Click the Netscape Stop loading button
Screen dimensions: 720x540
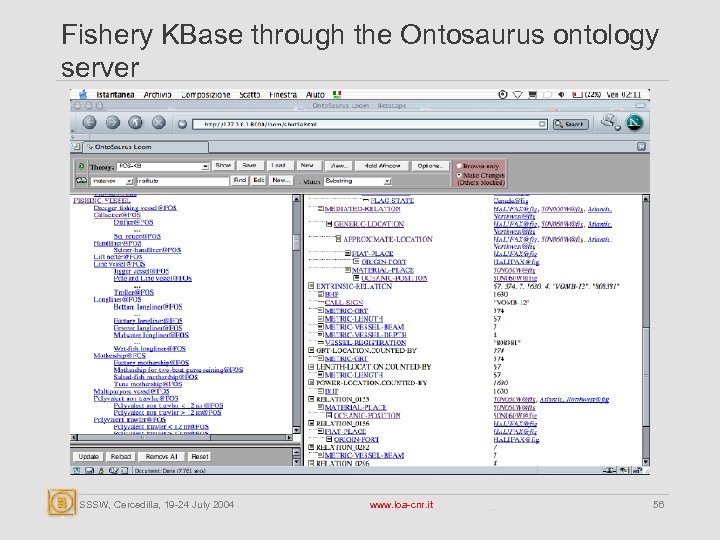pyautogui.click(x=158, y=123)
